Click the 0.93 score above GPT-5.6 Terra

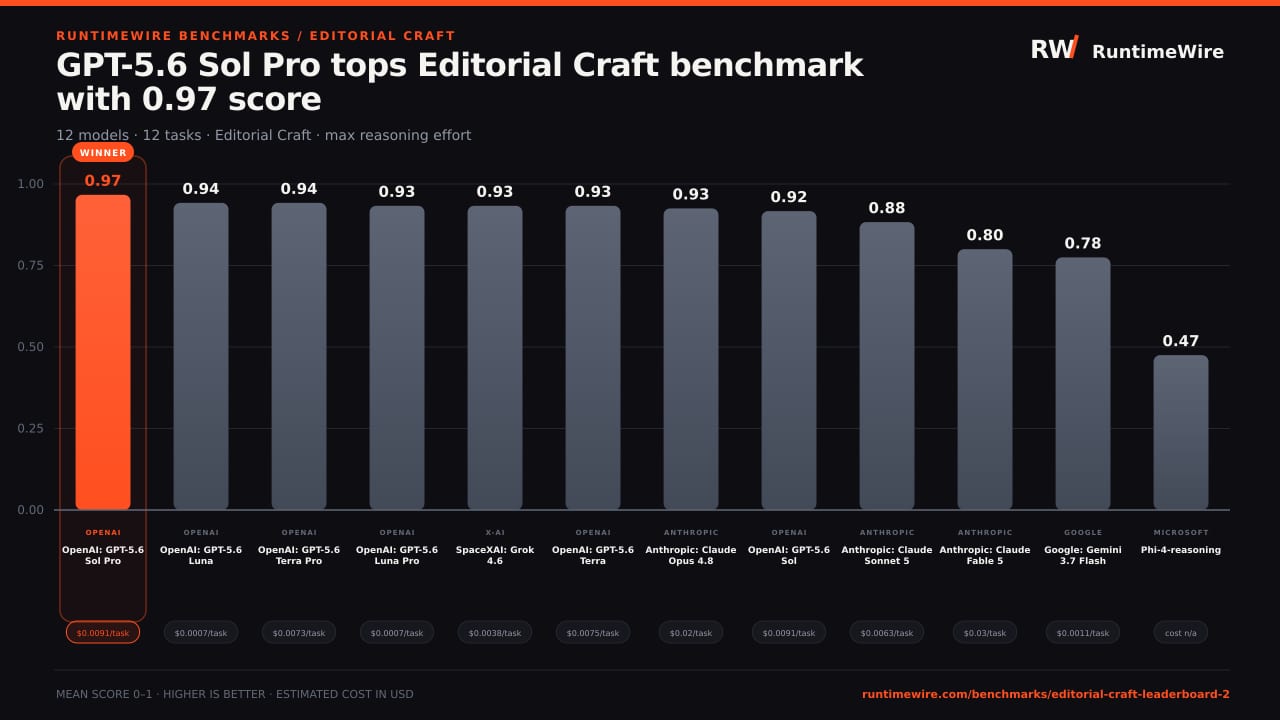pyautogui.click(x=593, y=192)
